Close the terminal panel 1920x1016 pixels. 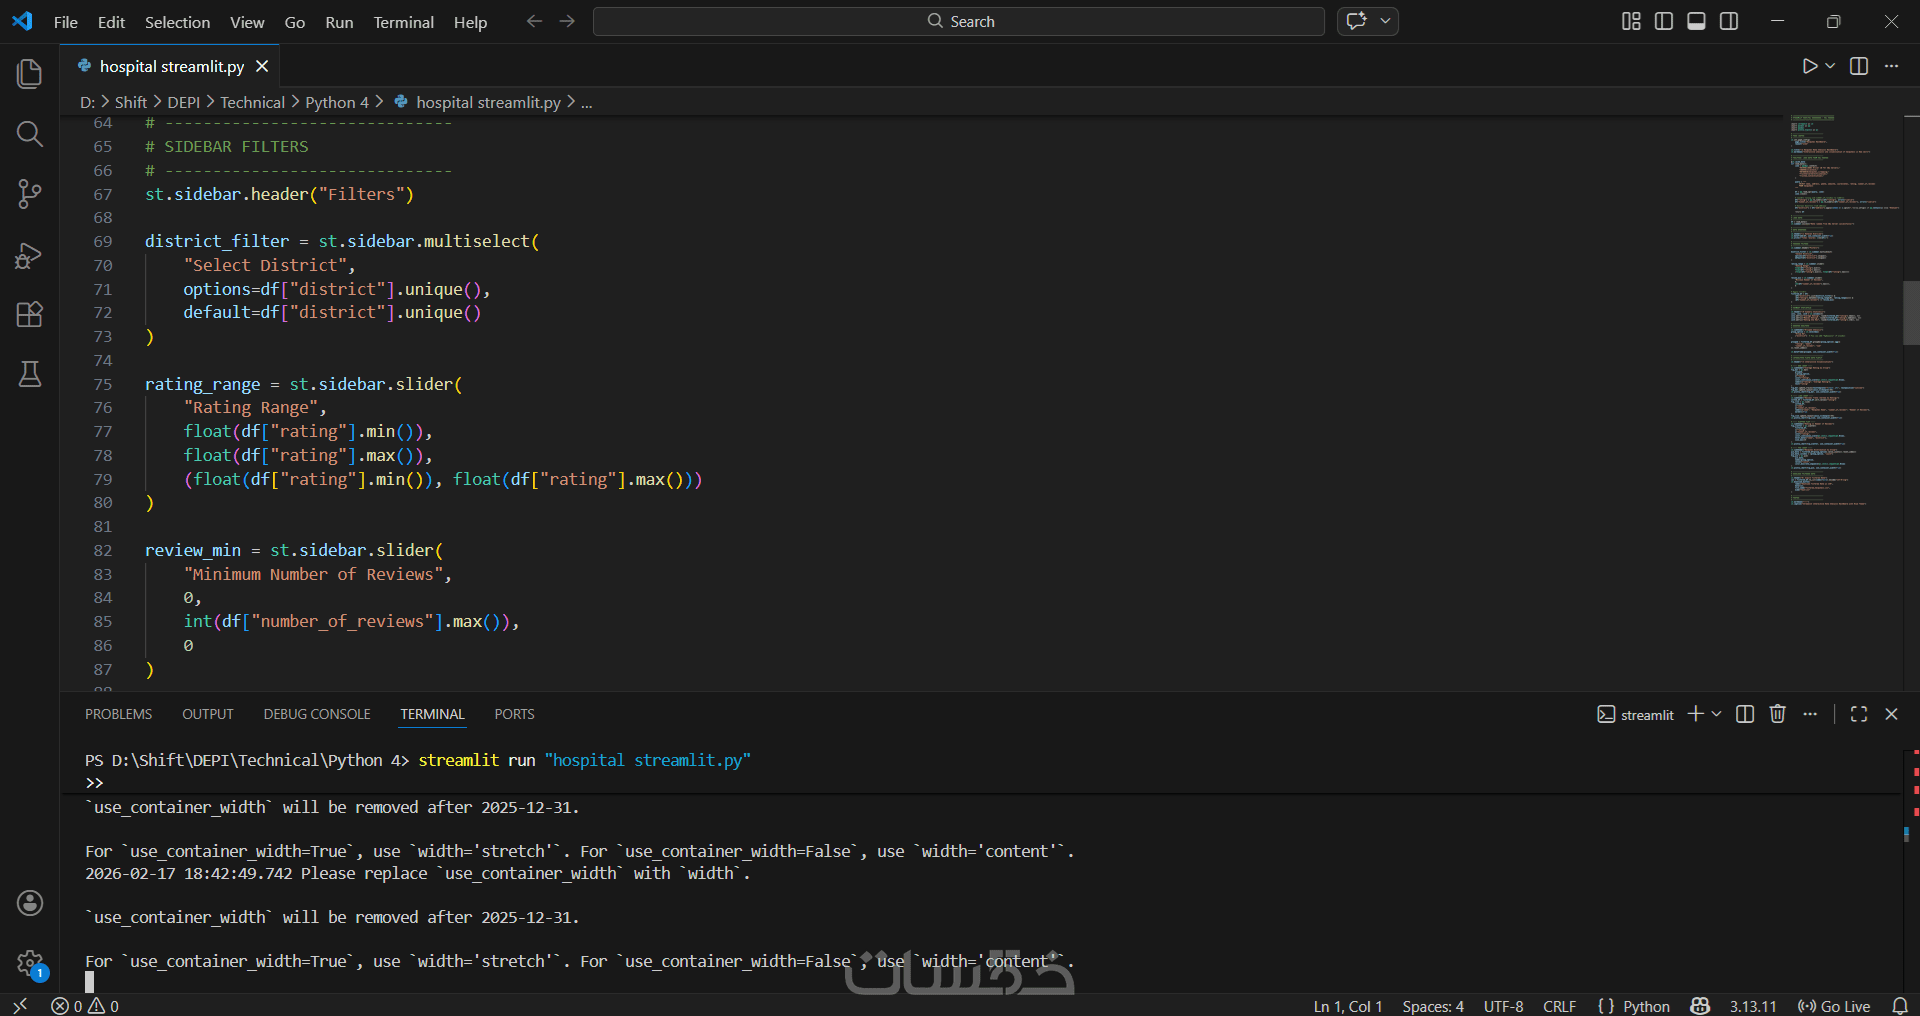coord(1891,714)
